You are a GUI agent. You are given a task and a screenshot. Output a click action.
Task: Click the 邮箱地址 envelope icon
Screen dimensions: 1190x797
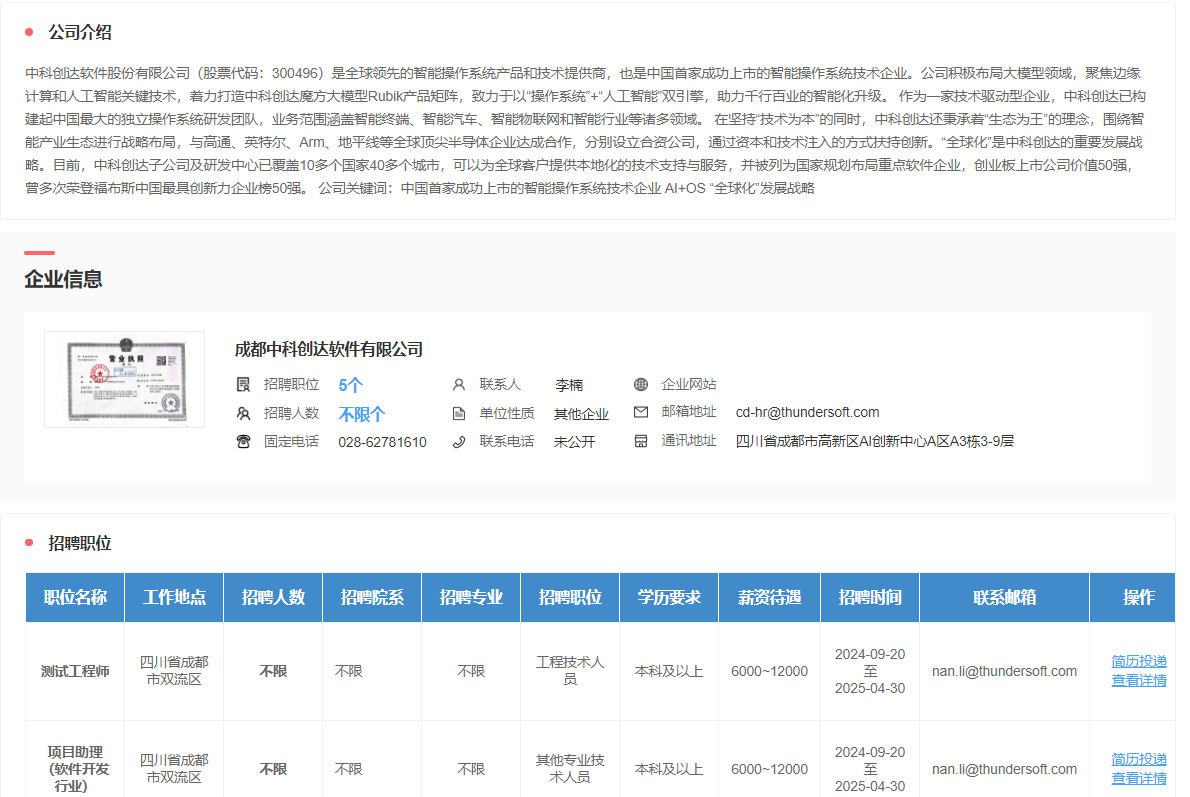pyautogui.click(x=641, y=412)
